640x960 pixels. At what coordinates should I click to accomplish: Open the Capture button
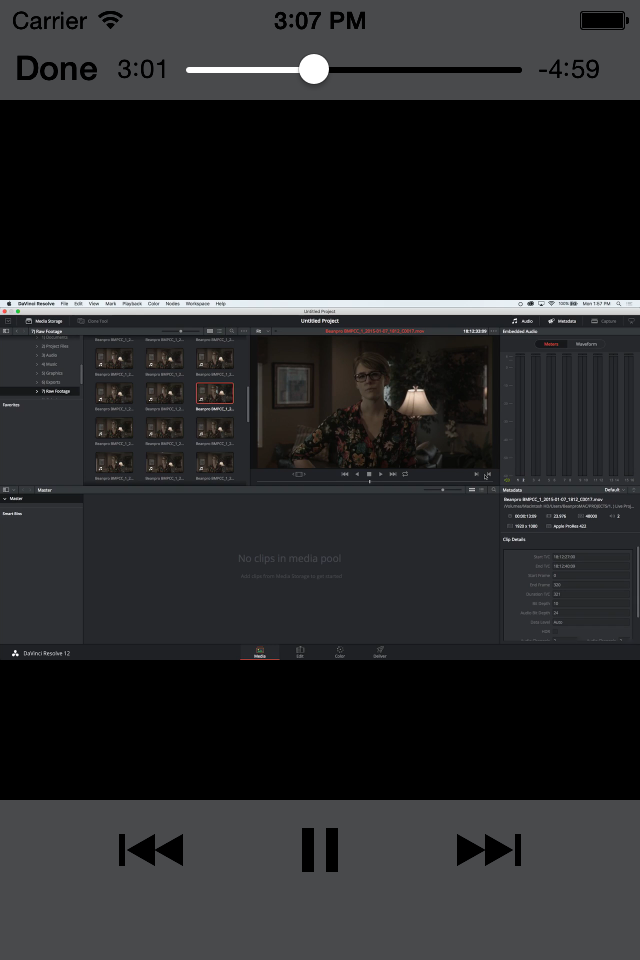(x=603, y=321)
